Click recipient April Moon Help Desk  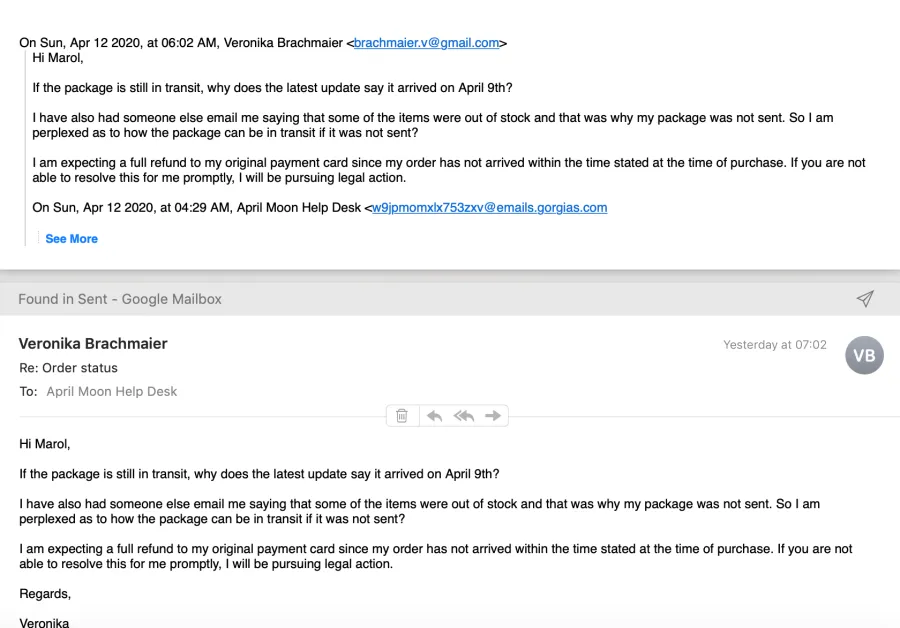pos(112,391)
